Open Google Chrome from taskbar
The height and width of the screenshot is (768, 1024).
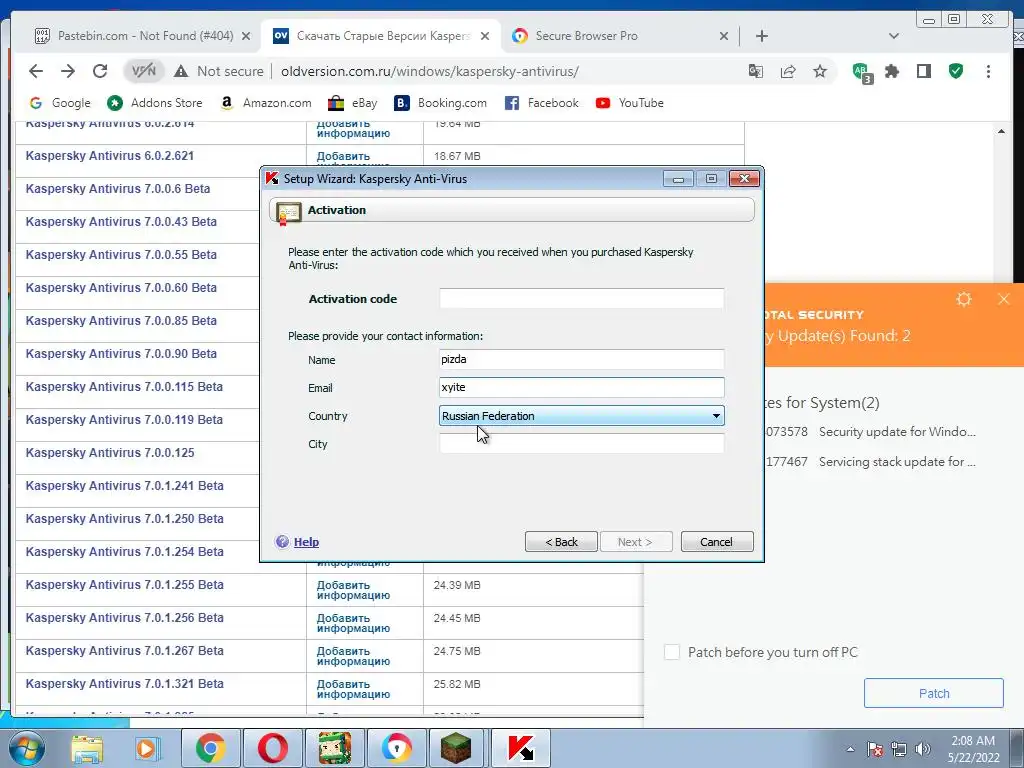pos(210,748)
